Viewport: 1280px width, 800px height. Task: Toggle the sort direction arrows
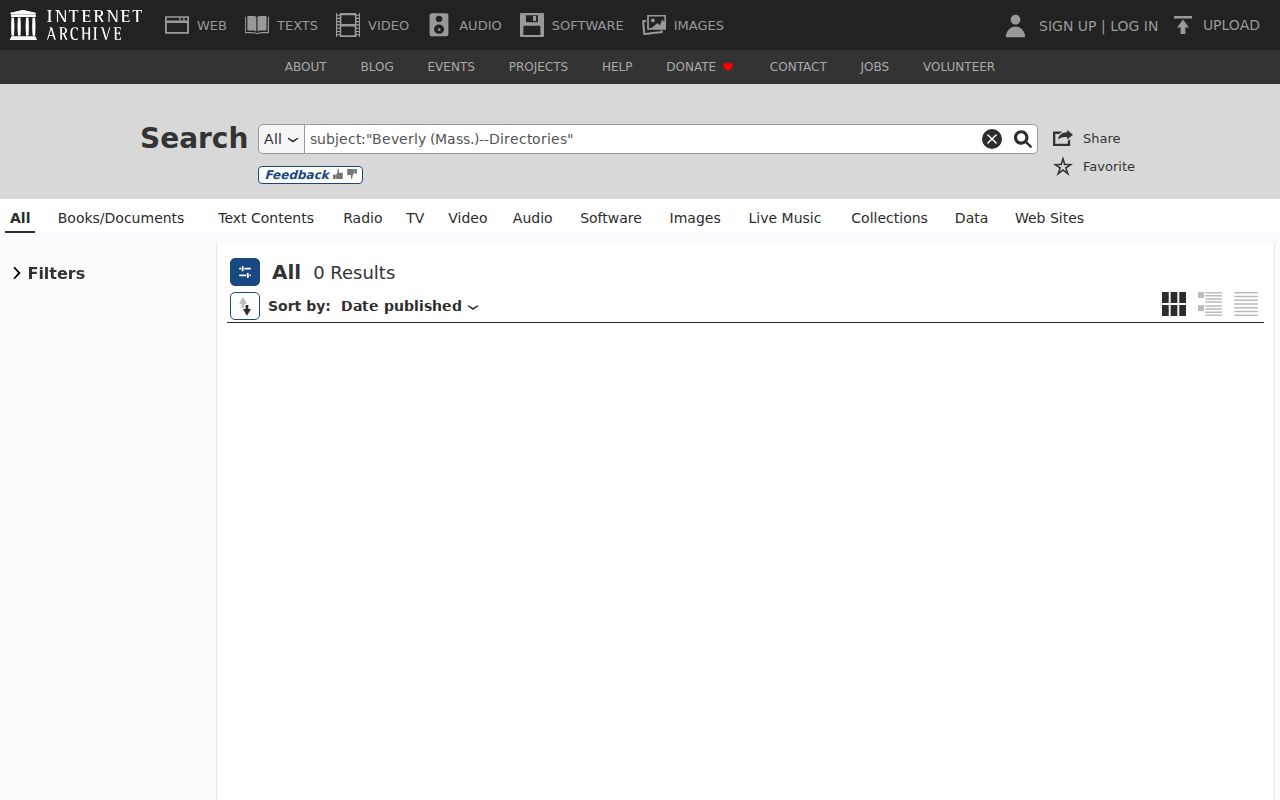click(245, 306)
